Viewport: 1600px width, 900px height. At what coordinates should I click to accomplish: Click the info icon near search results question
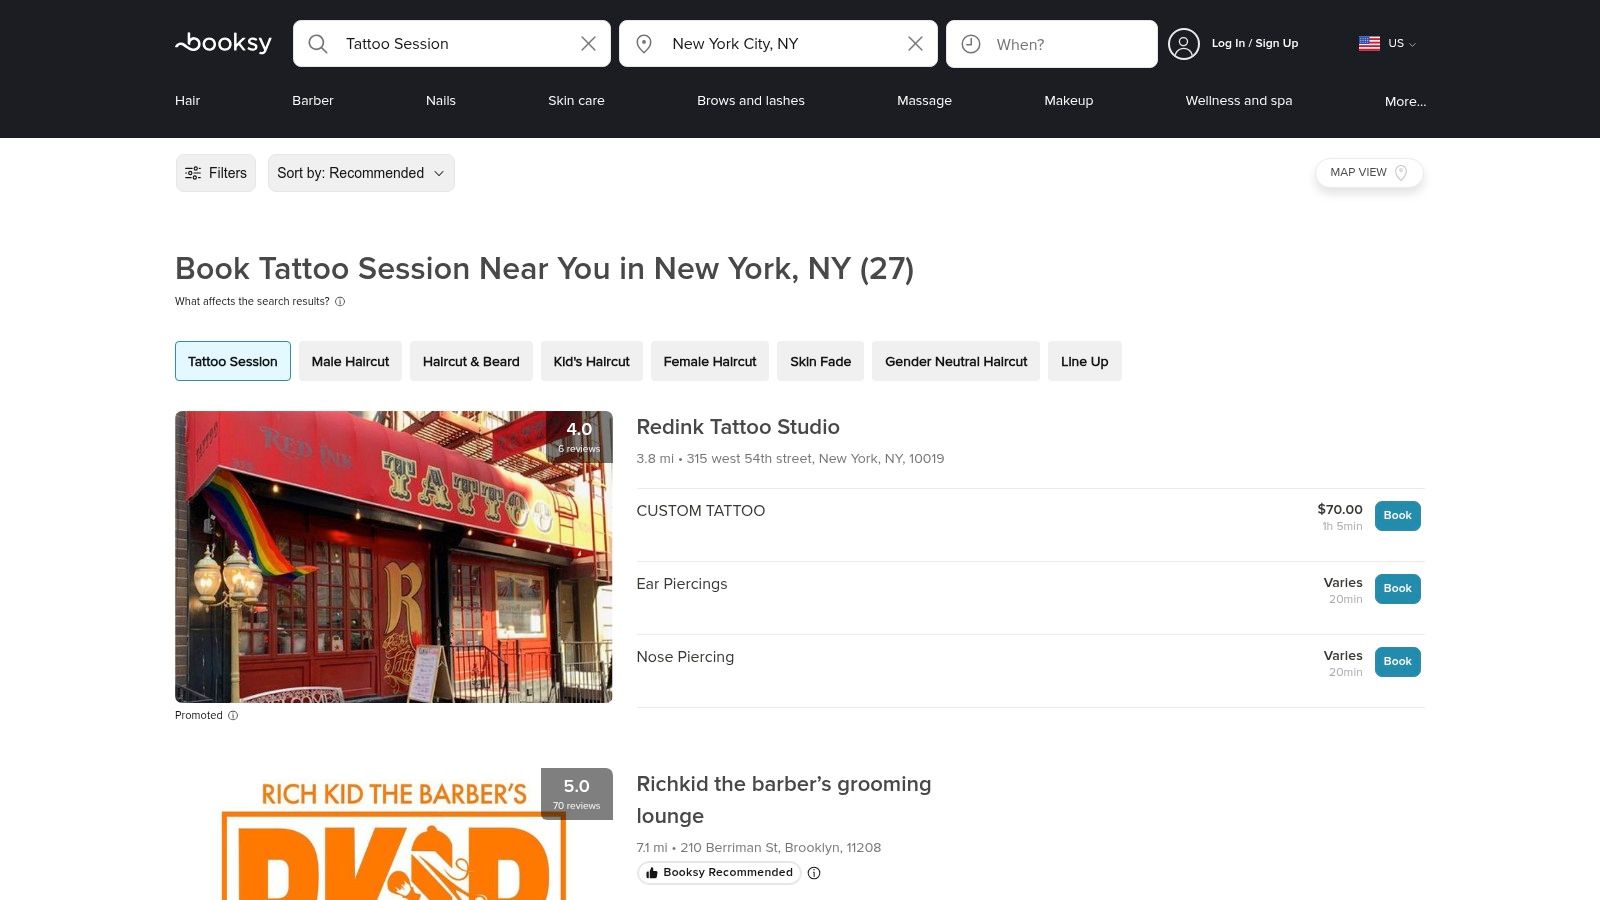pos(340,301)
